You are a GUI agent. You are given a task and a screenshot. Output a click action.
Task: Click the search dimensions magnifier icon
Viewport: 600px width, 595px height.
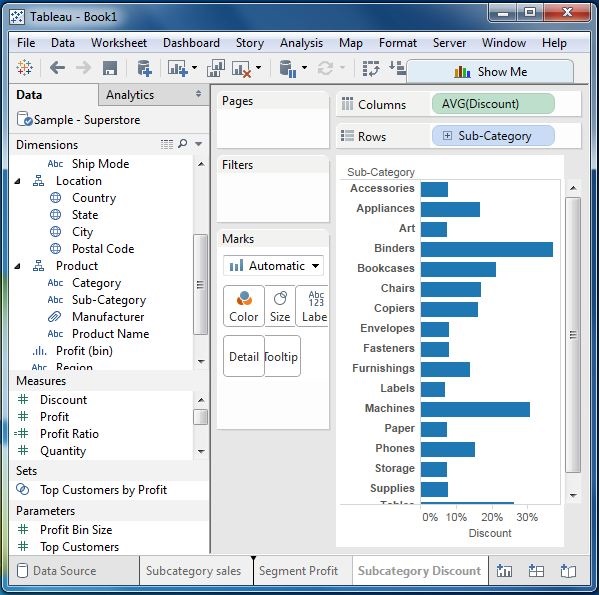click(182, 145)
